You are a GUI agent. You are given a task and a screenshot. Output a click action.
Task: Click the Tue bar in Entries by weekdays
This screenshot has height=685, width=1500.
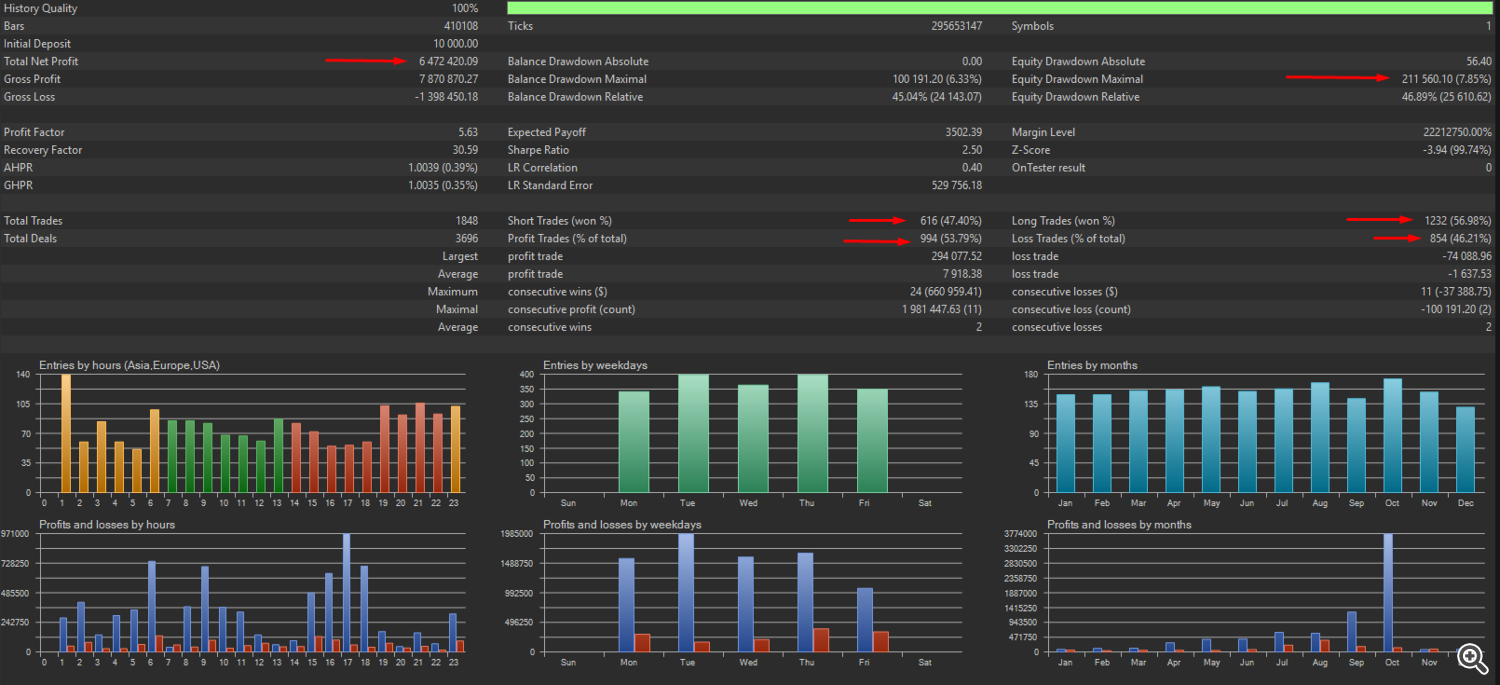coord(693,434)
